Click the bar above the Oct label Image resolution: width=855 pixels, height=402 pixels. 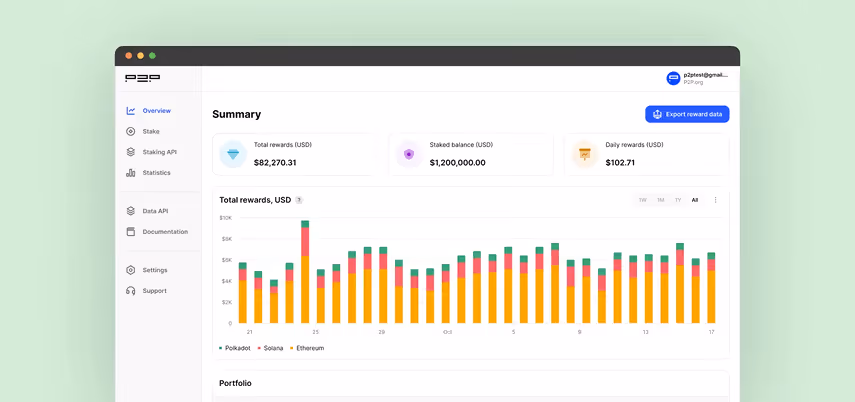click(x=445, y=293)
